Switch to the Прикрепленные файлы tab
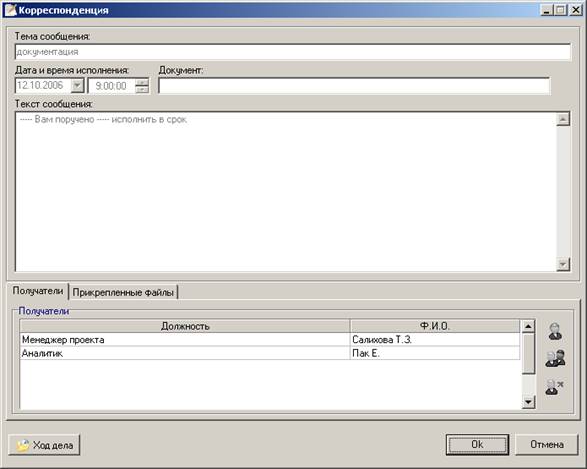This screenshot has height=469, width=587. click(123, 292)
